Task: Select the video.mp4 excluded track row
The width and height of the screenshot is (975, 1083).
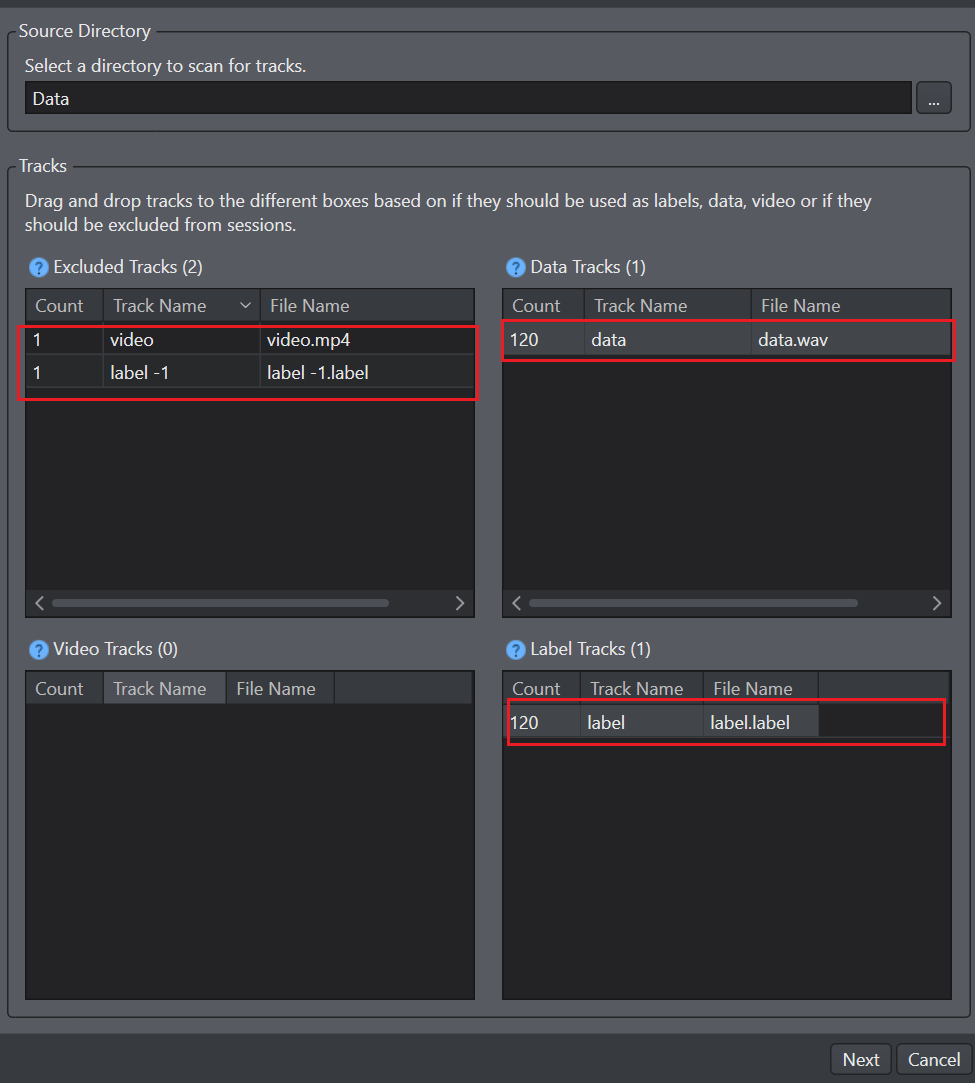Action: [x=250, y=340]
